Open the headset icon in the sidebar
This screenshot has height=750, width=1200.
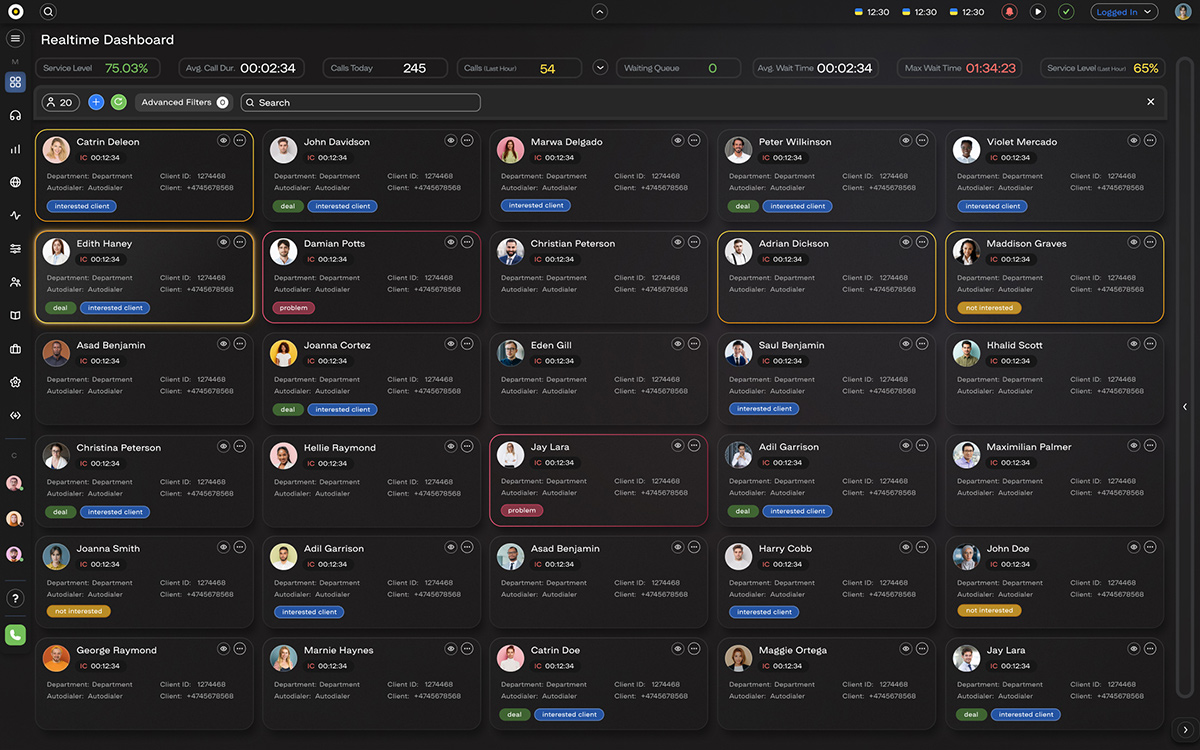click(15, 115)
